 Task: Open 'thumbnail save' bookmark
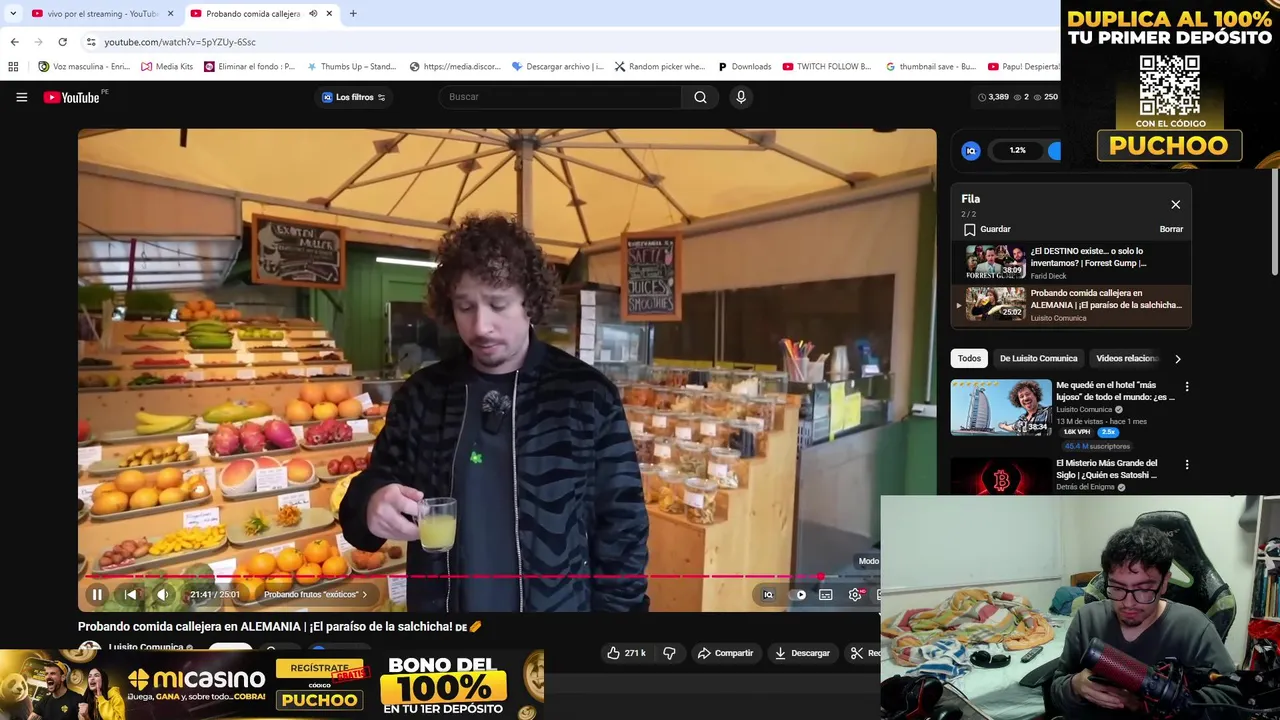click(x=931, y=67)
